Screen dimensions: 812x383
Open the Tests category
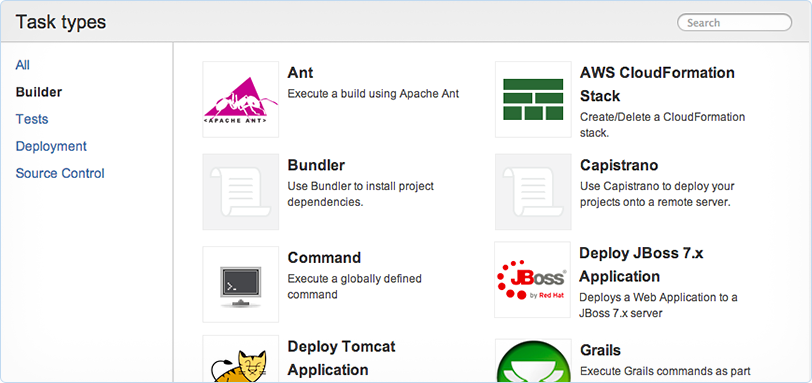(x=32, y=119)
